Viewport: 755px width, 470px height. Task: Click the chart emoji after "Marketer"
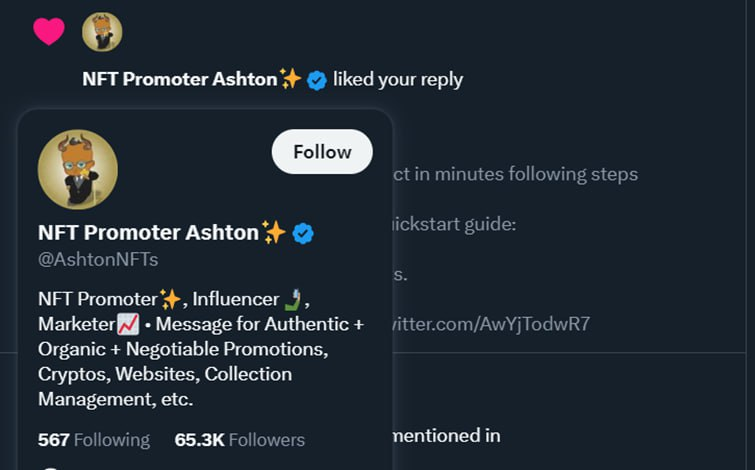tap(127, 324)
